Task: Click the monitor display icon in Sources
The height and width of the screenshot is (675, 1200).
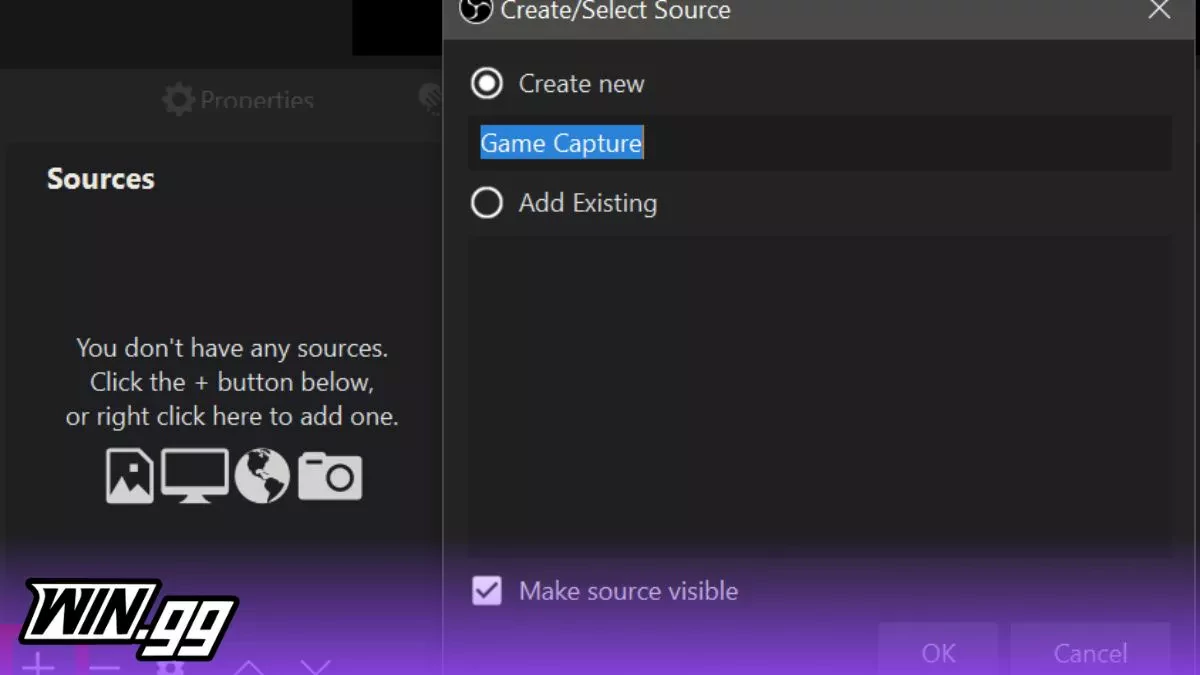Action: coord(195,476)
